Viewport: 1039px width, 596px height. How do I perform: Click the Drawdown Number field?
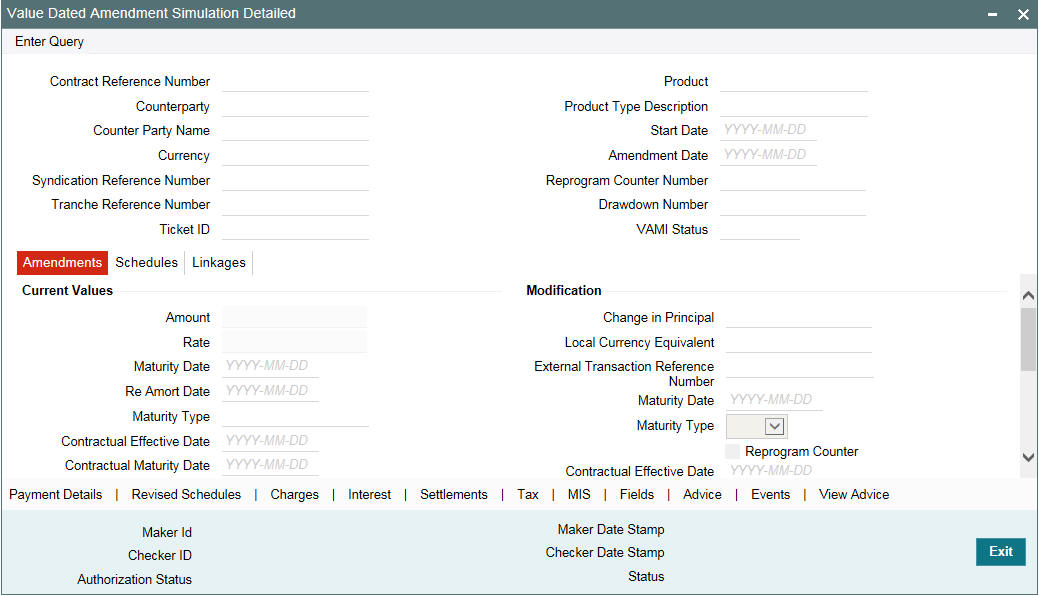pos(793,205)
